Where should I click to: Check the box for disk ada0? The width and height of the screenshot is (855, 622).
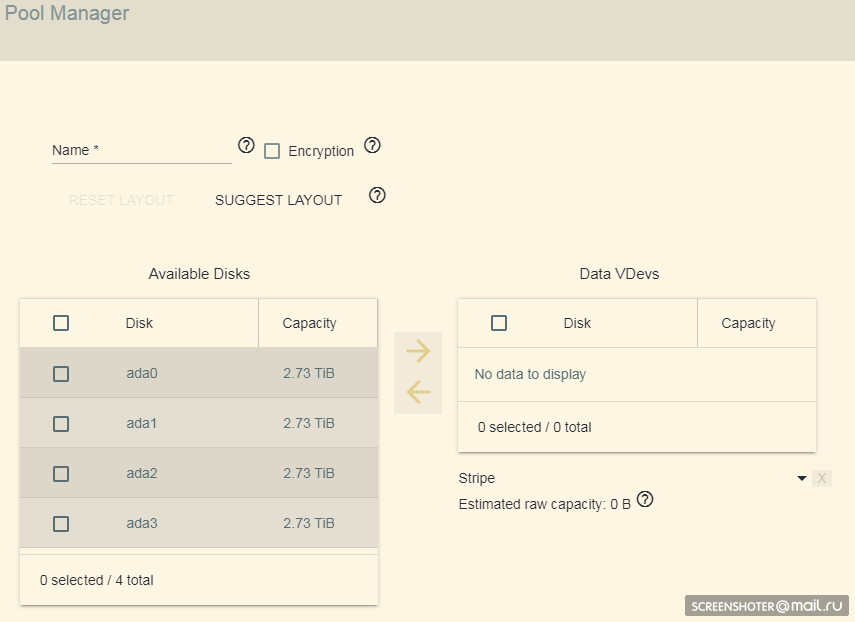point(61,374)
